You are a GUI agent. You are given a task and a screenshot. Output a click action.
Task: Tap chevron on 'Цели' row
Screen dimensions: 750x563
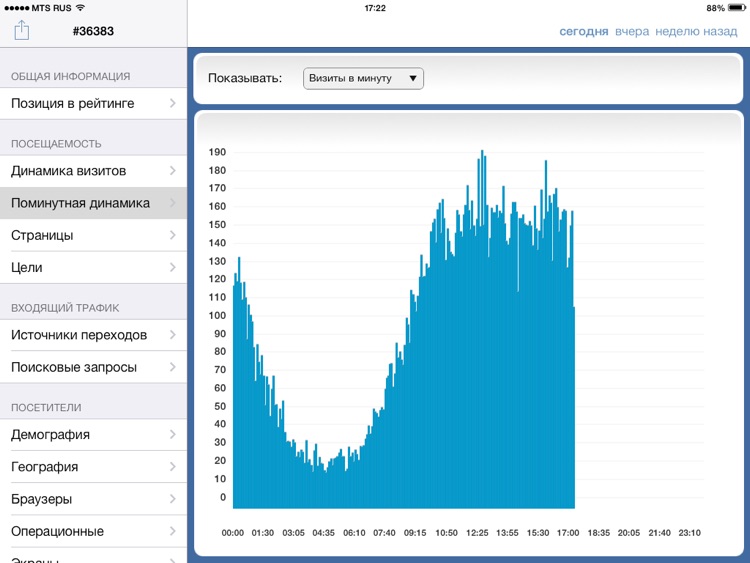point(173,267)
